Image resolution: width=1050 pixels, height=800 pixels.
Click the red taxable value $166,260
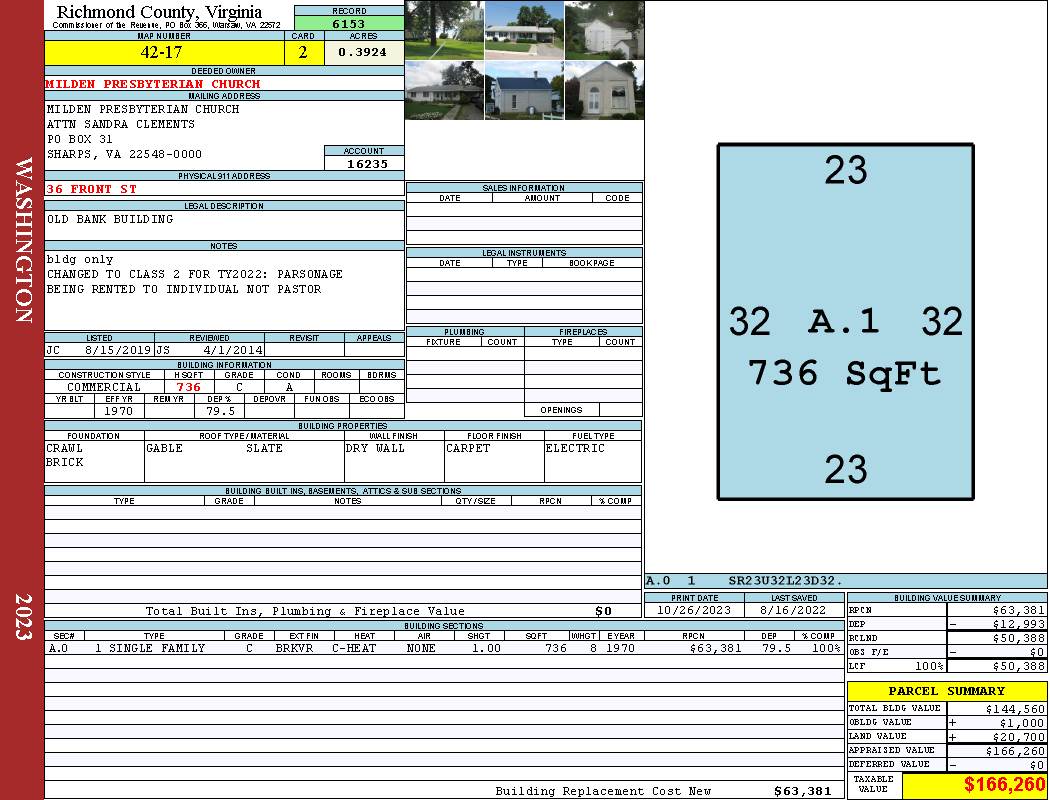pos(1004,785)
